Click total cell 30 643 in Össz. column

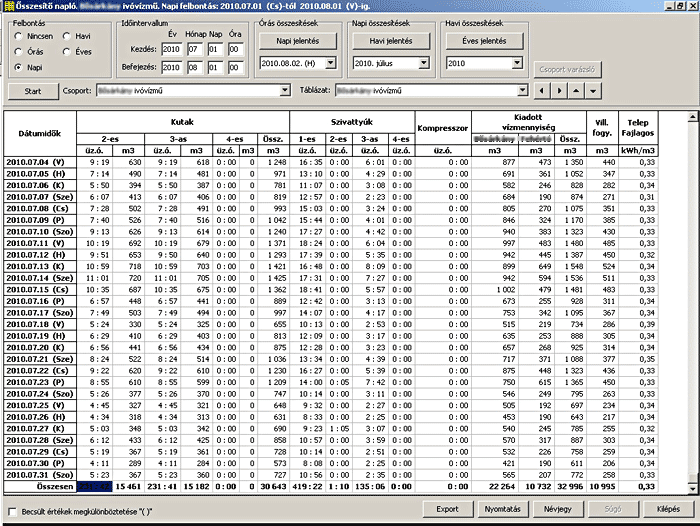coord(273,487)
